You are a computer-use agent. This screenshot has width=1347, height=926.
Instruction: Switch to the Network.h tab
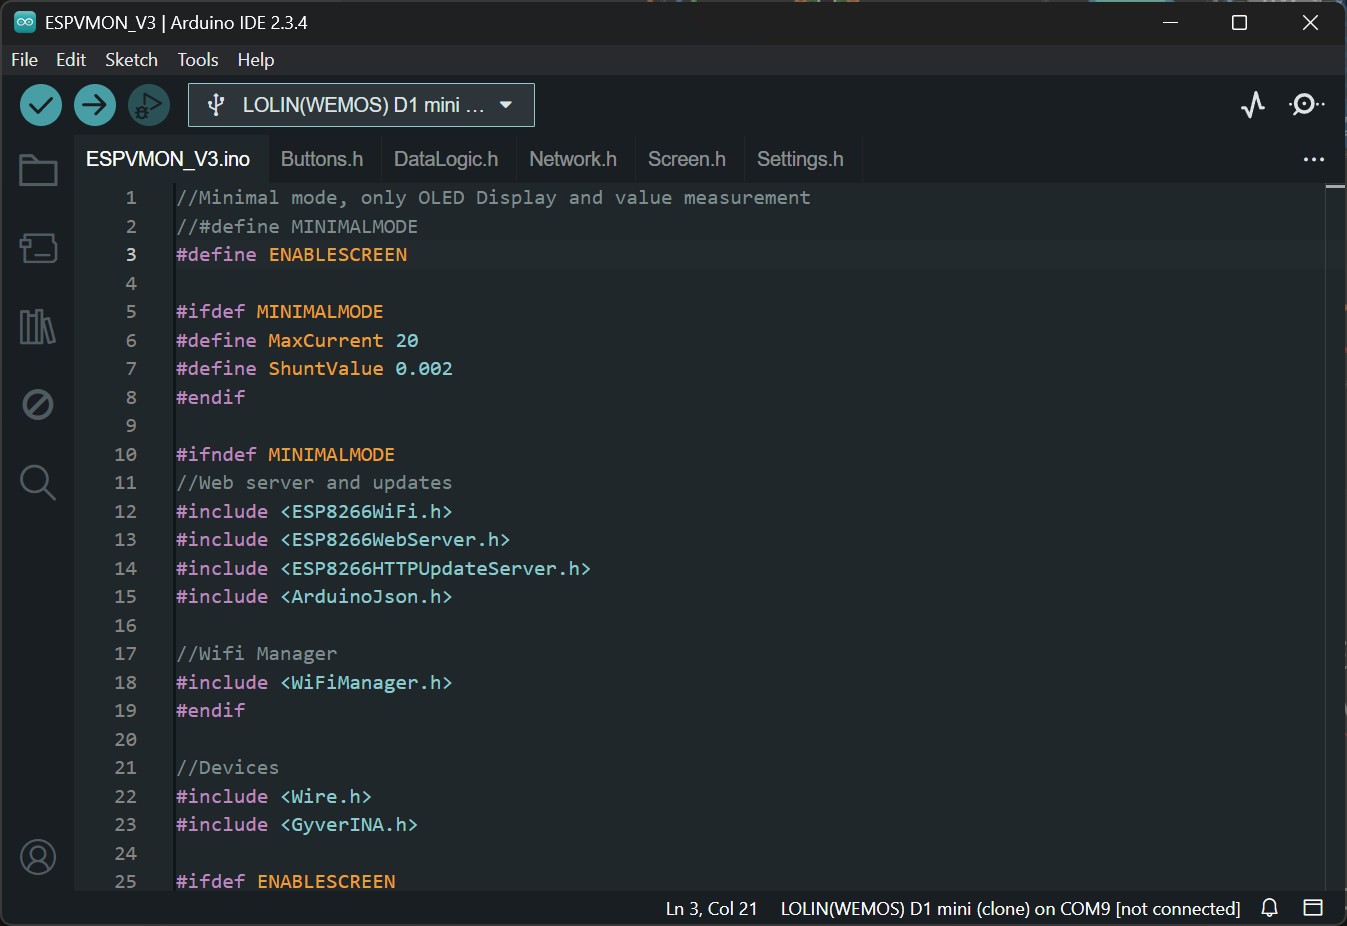572,160
